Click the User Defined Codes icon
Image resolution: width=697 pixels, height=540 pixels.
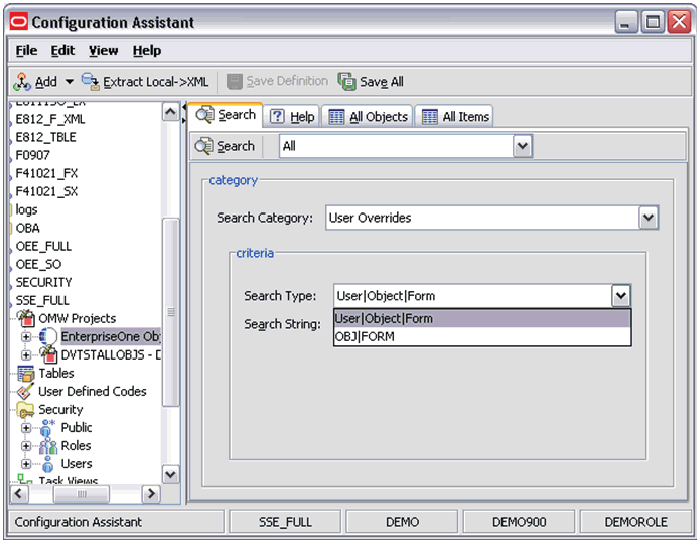click(26, 392)
